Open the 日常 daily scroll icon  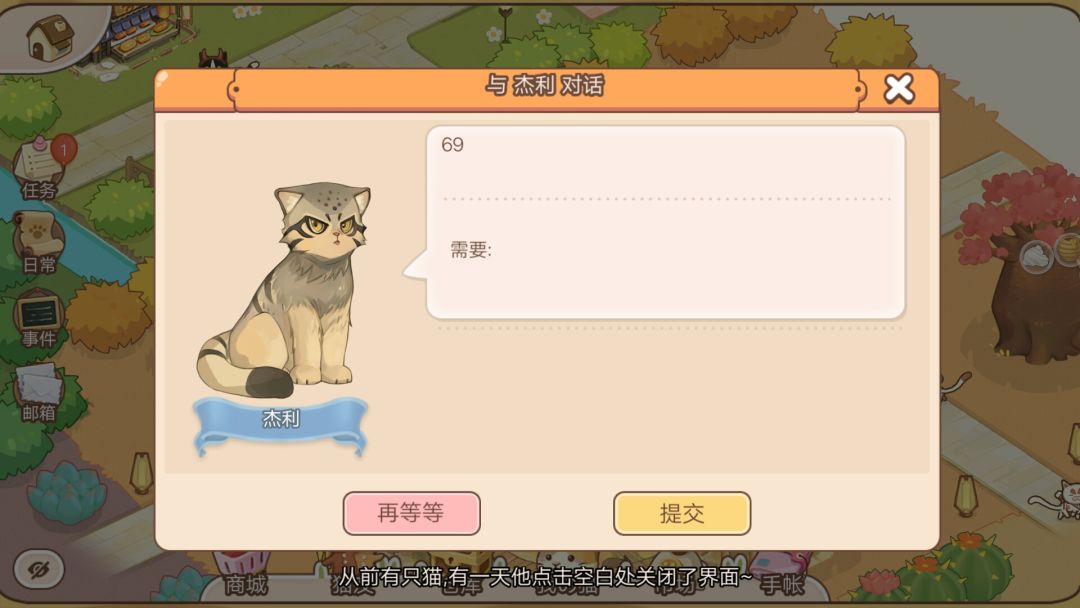pos(39,243)
